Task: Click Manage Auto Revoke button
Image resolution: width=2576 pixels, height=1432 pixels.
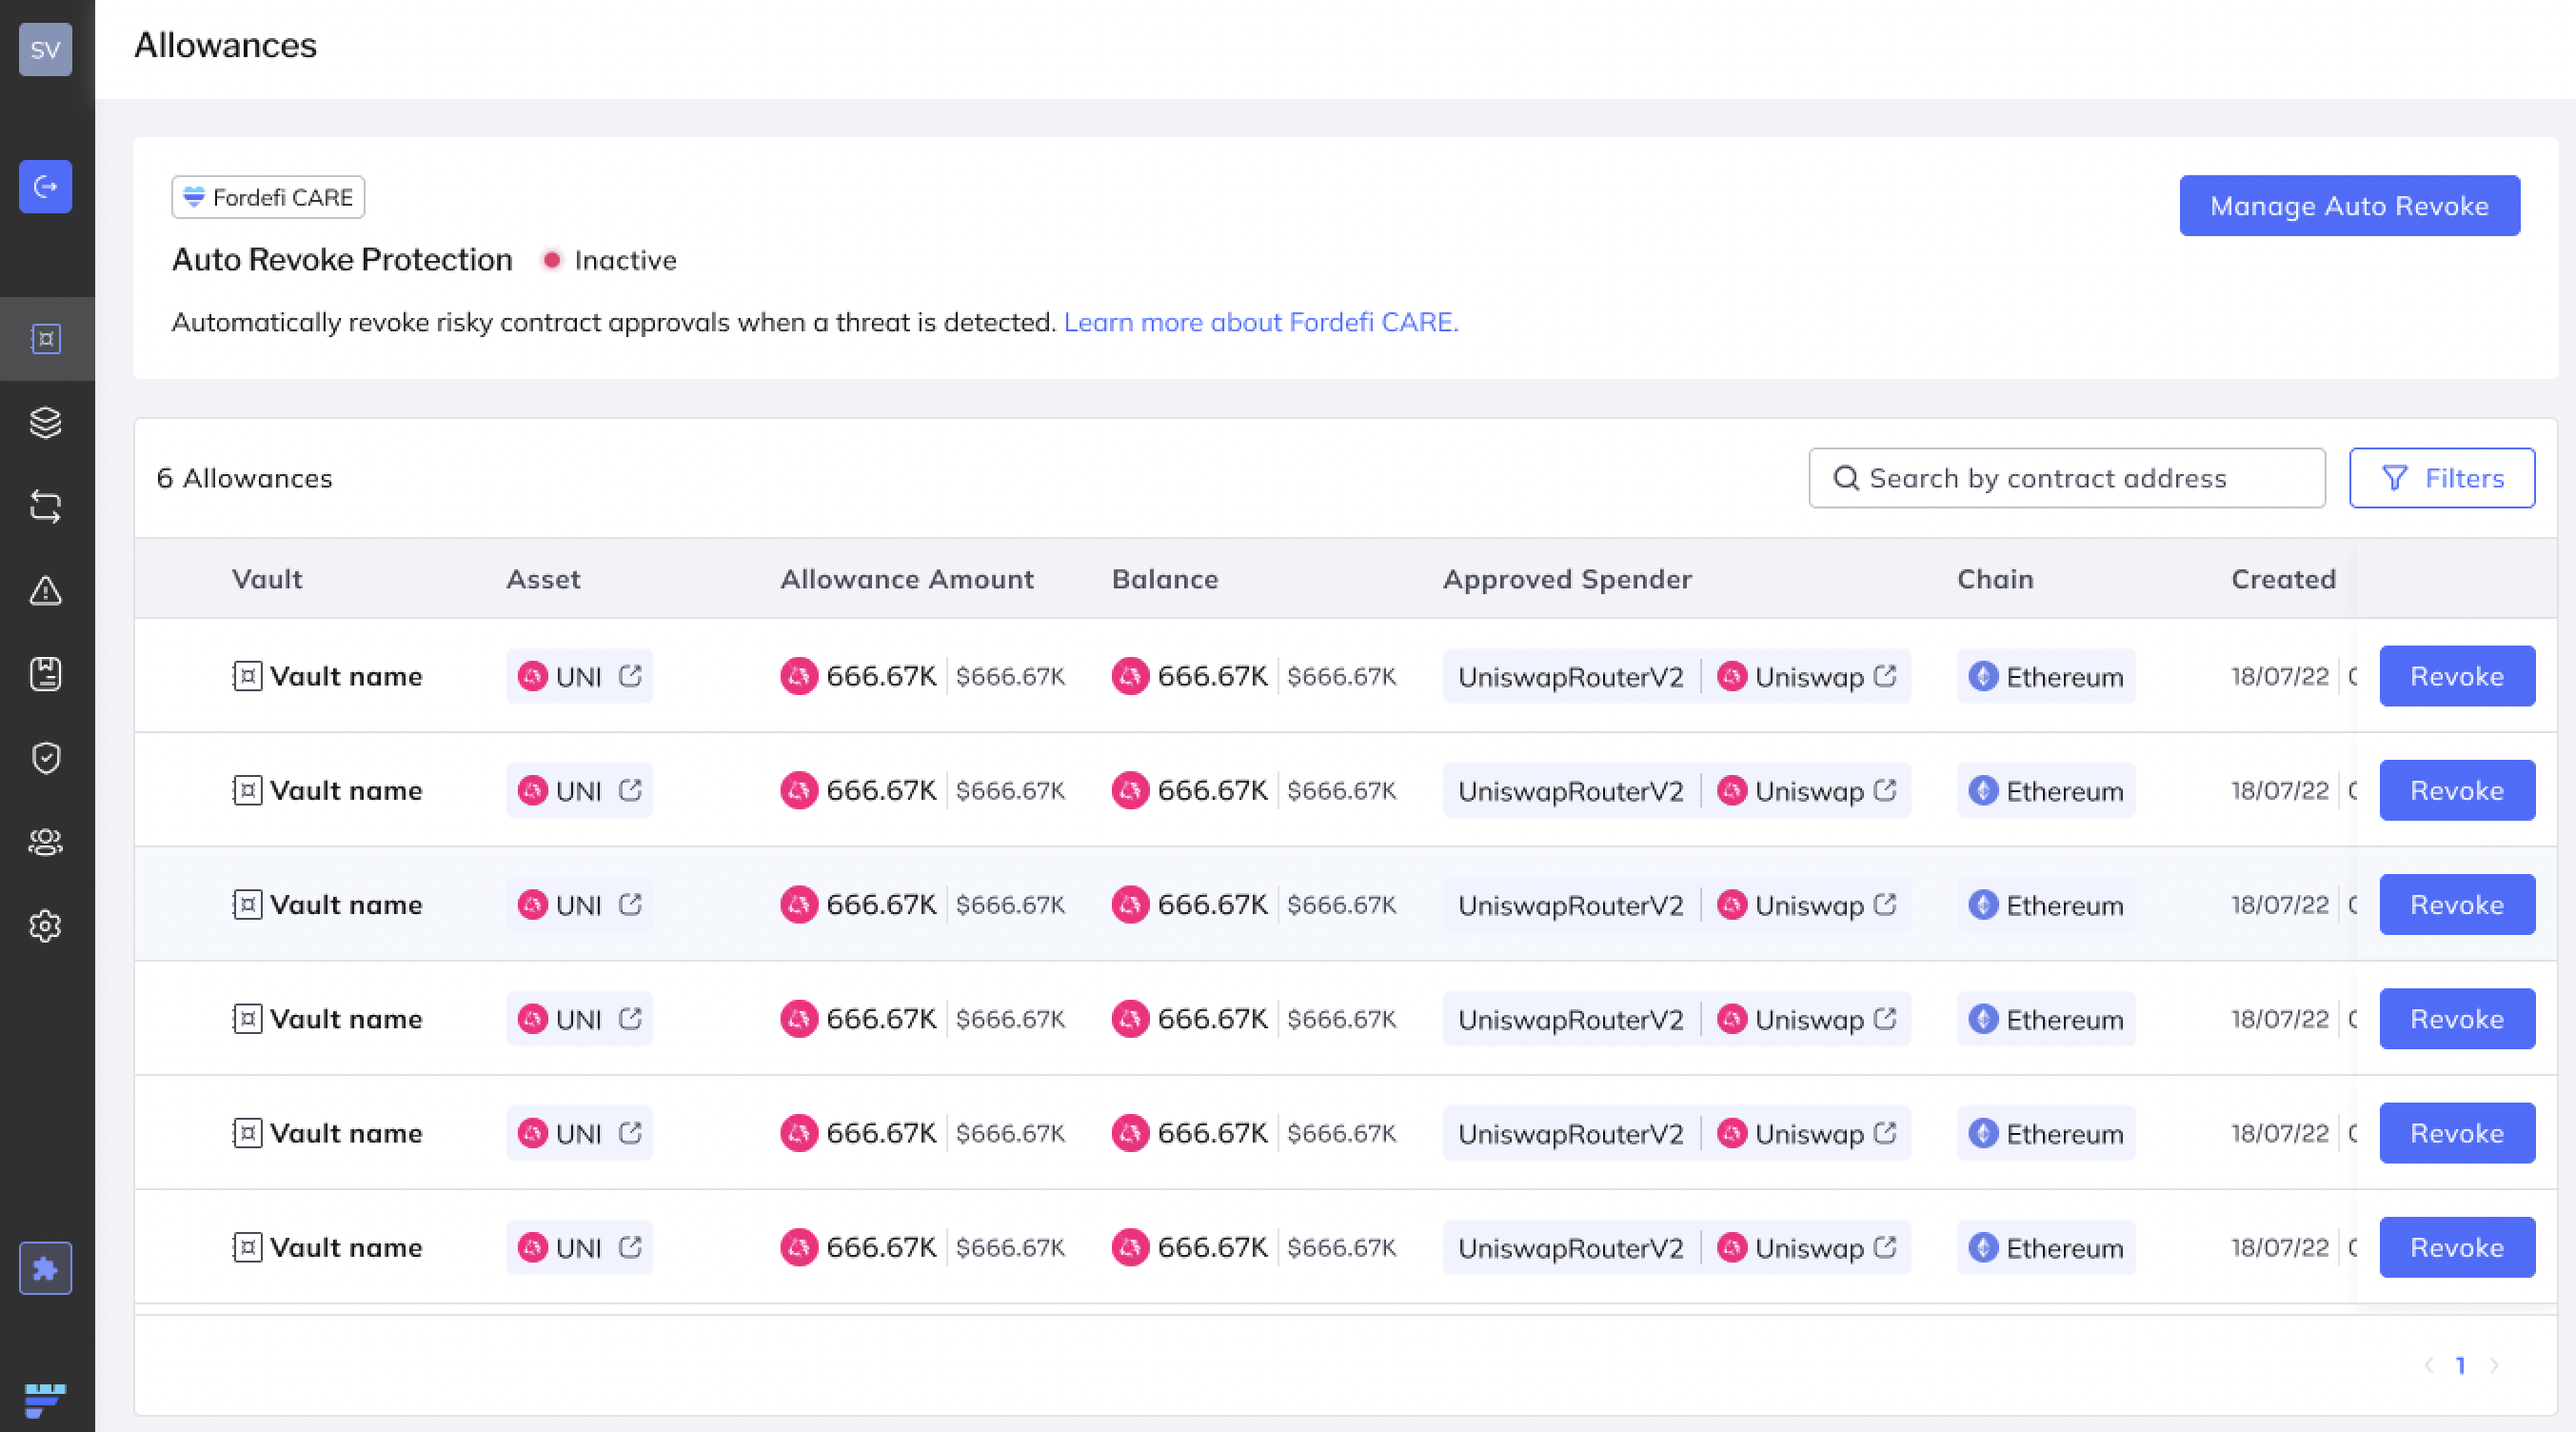Action: click(x=2349, y=206)
